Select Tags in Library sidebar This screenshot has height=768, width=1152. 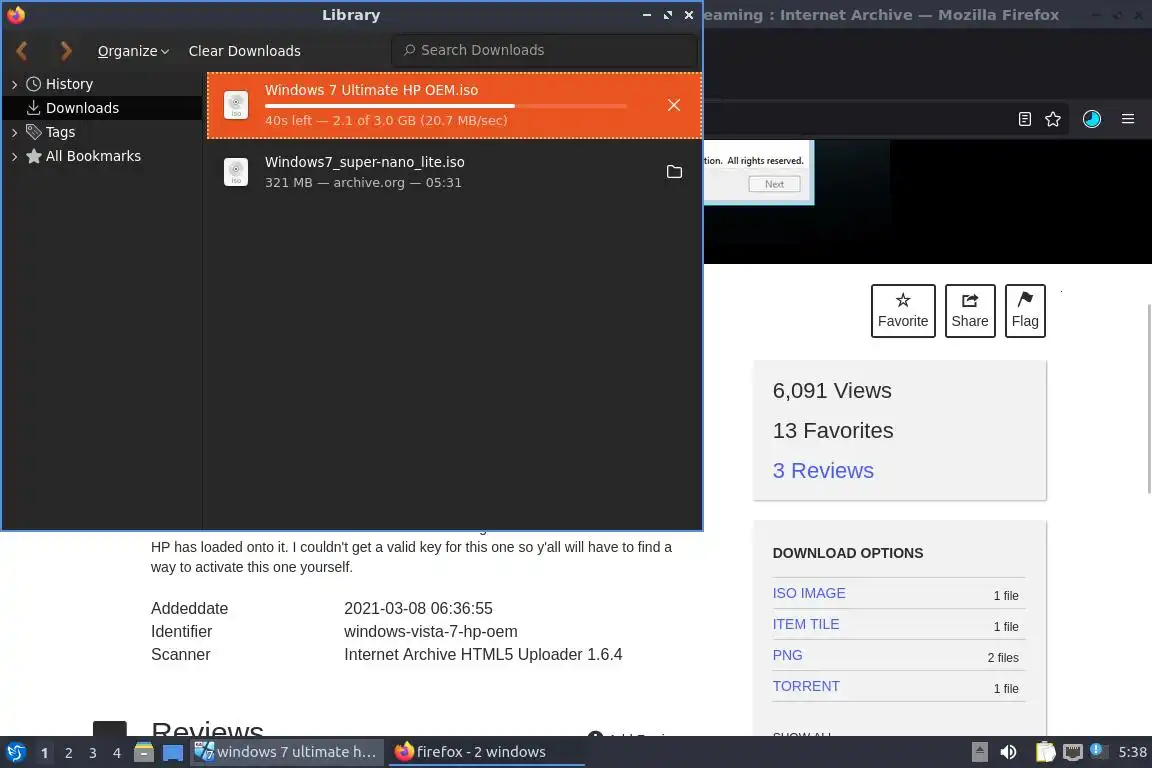pos(60,132)
